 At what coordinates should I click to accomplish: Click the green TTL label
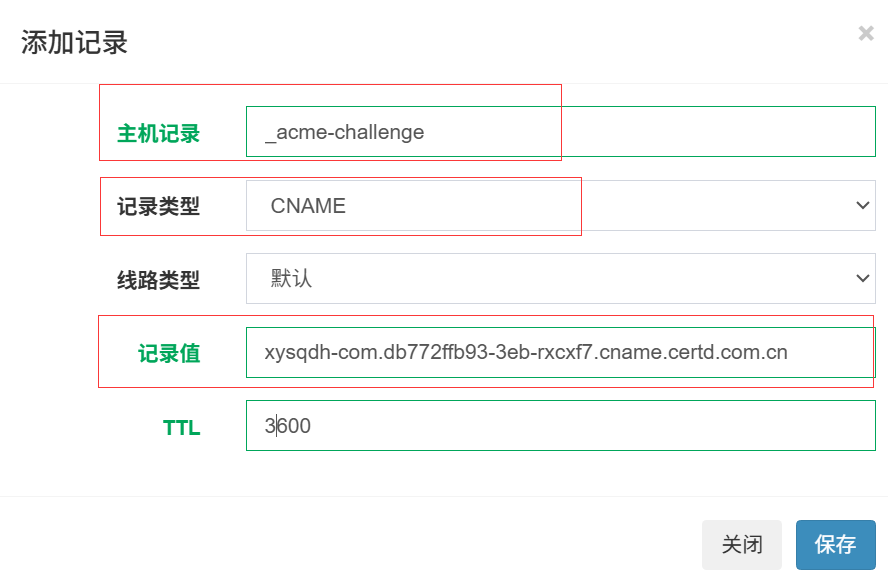[182, 428]
